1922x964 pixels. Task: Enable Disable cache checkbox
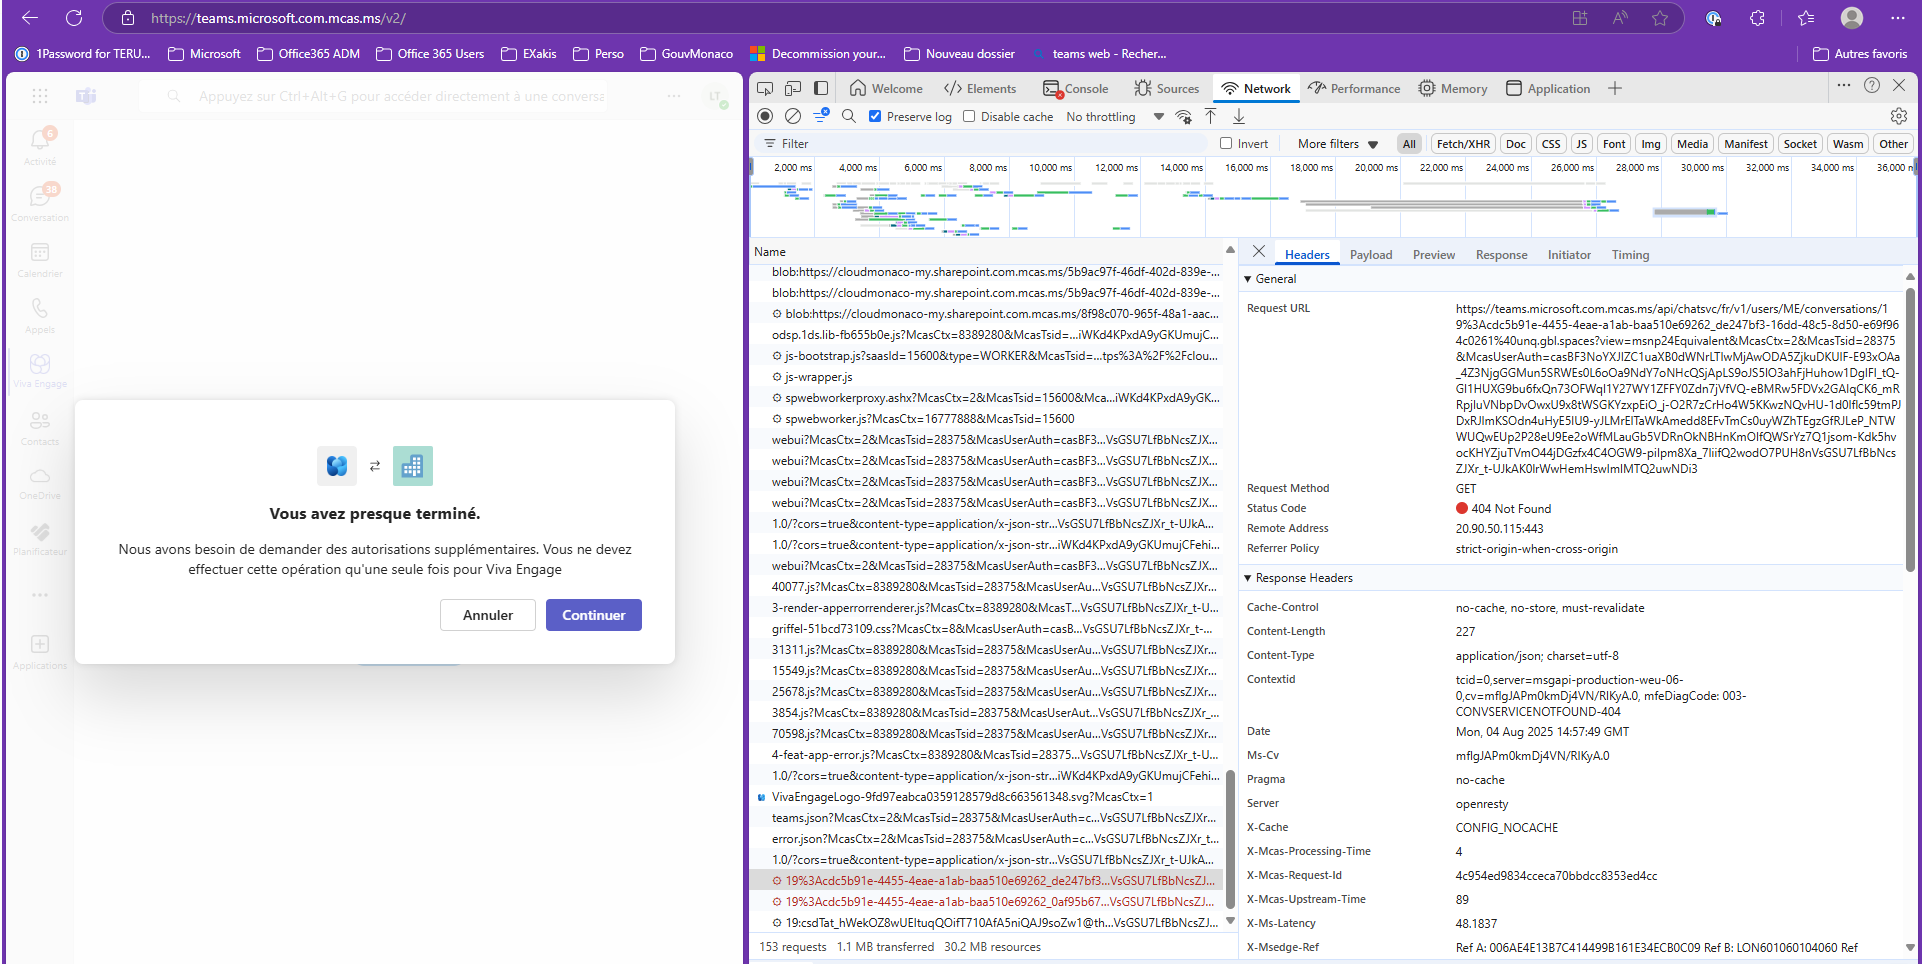coord(969,116)
